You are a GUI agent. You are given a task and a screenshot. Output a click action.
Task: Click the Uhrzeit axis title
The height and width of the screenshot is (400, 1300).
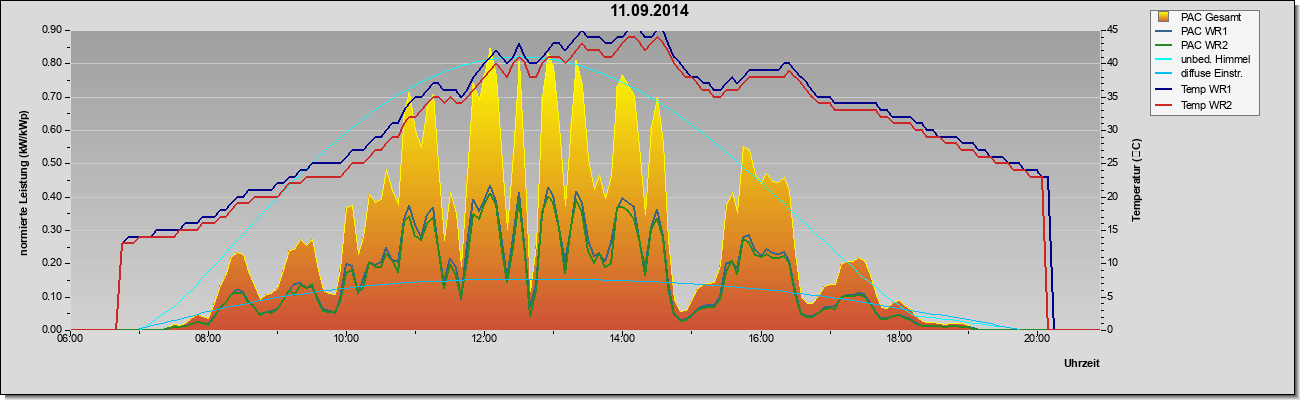click(1082, 365)
